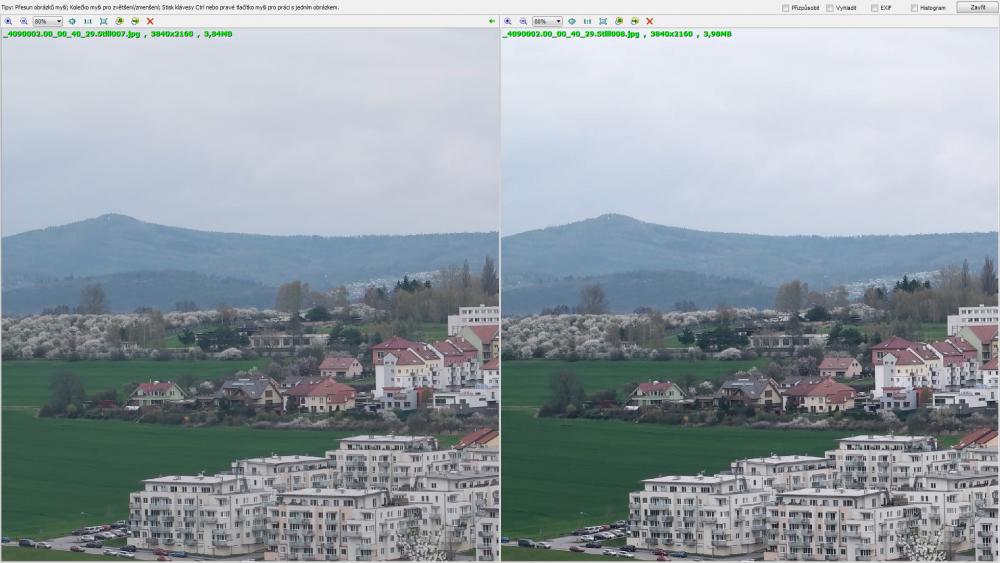
Task: Click red X delete icon in right pane
Action: (x=649, y=21)
